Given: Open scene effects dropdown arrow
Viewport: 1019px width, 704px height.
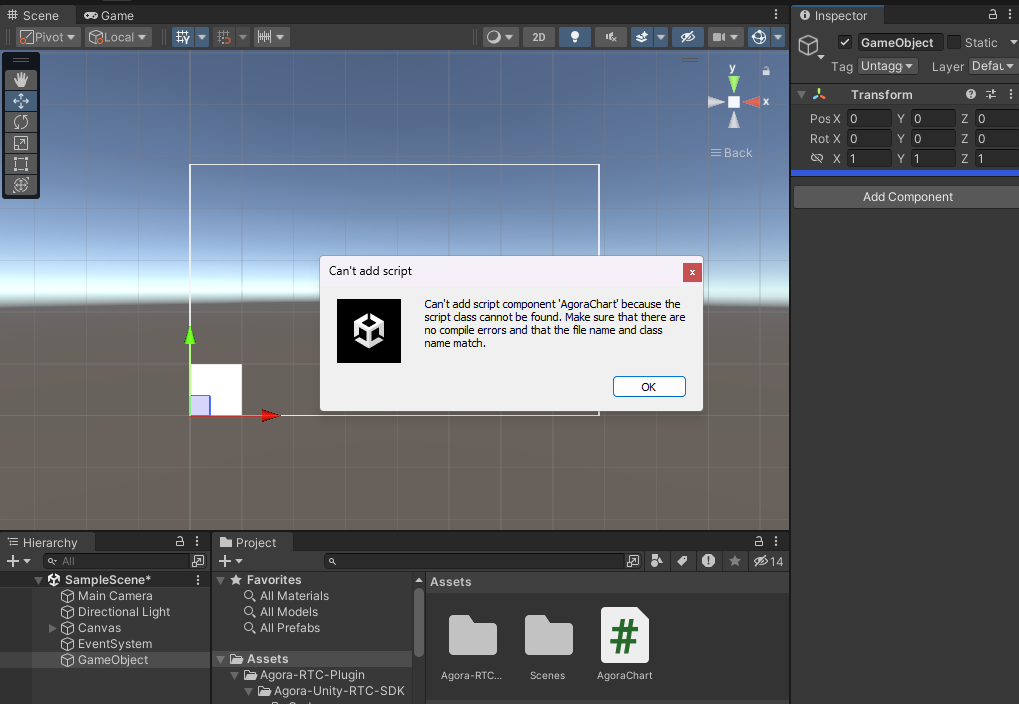Looking at the screenshot, I should [x=661, y=37].
